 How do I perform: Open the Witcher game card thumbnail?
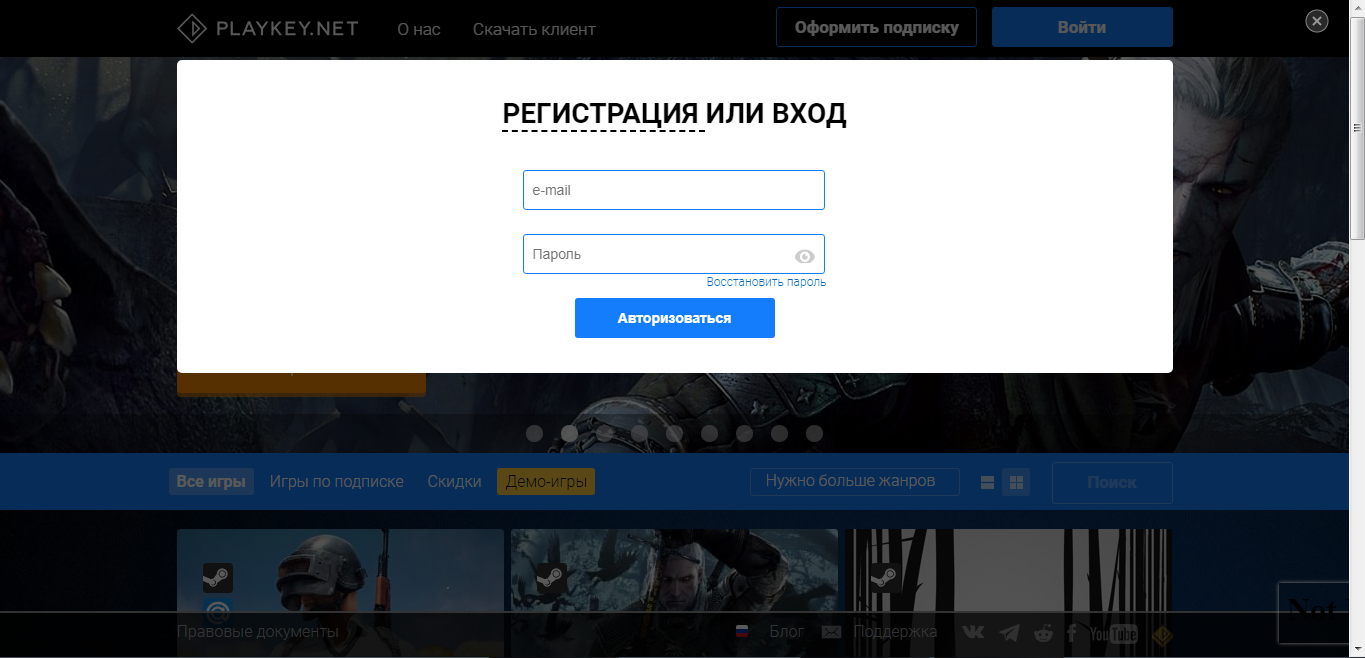pyautogui.click(x=674, y=591)
